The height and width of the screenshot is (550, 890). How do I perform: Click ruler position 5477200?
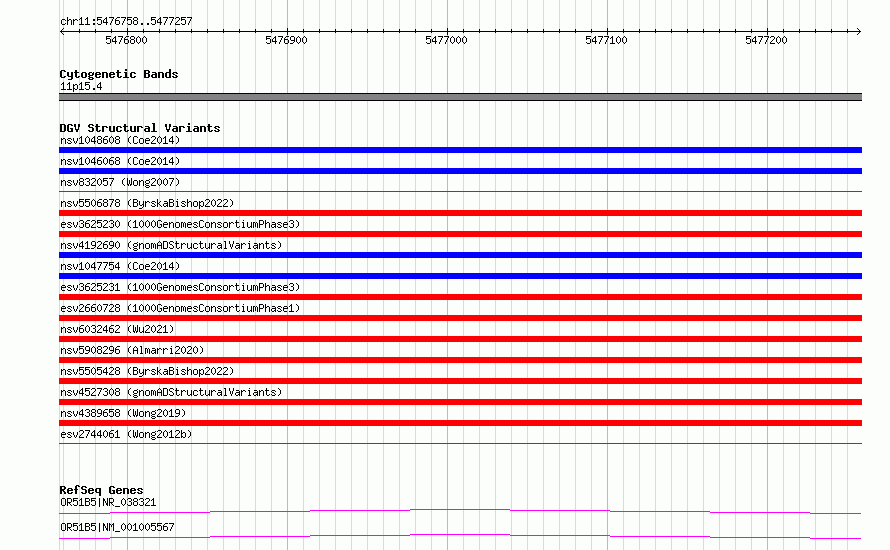766,40
